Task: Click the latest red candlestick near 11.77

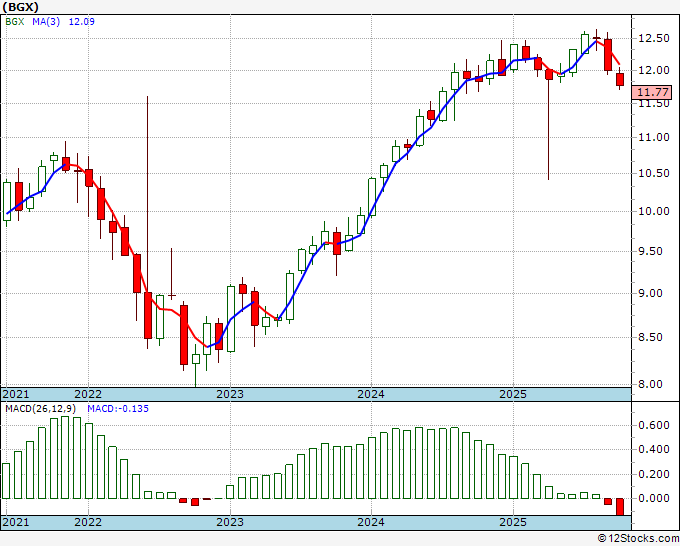Action: tap(620, 80)
